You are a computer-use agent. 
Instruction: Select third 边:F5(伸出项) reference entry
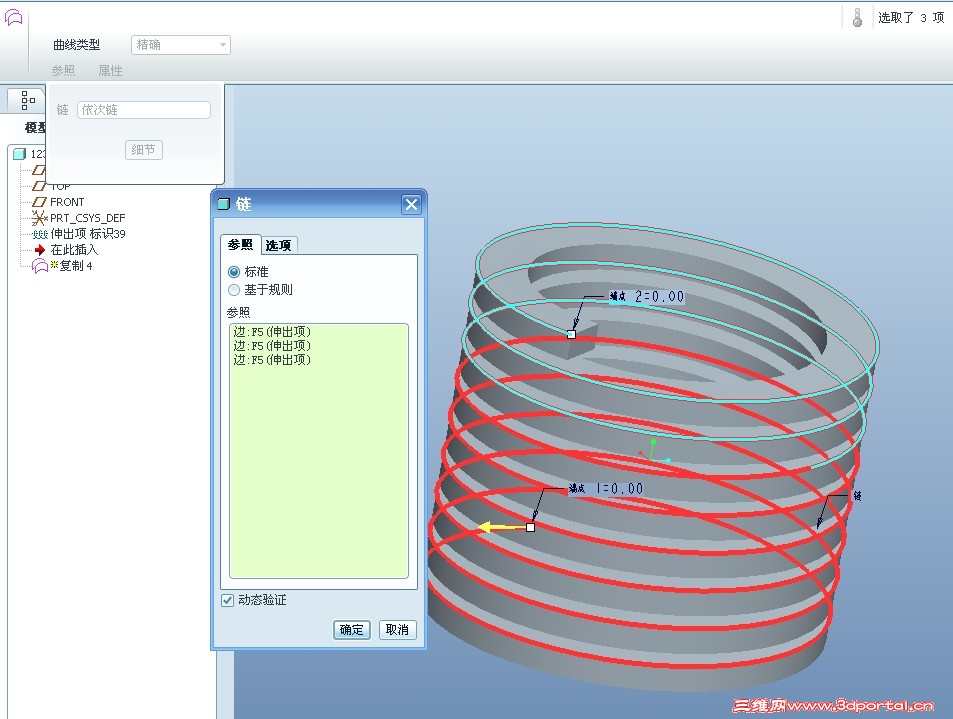(x=272, y=360)
